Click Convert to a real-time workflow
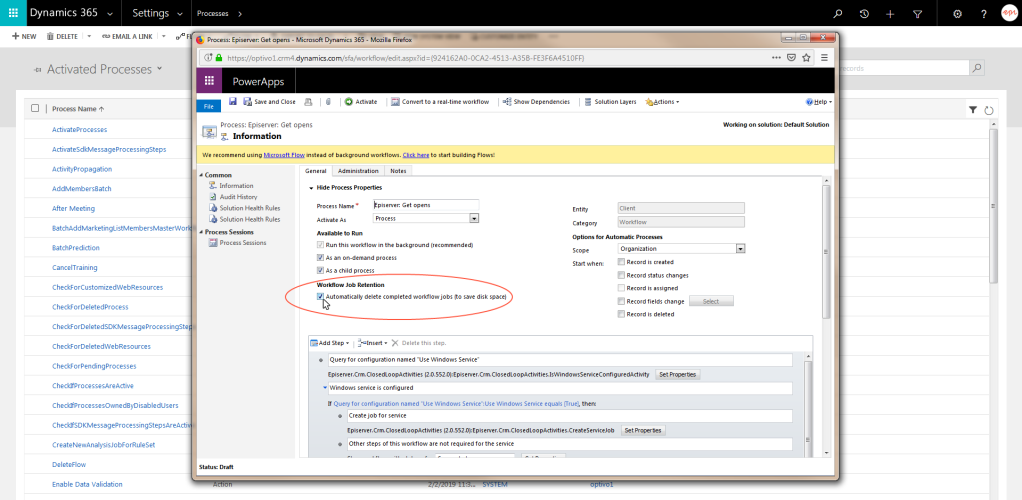Image resolution: width=1022 pixels, height=500 pixels. click(x=440, y=101)
